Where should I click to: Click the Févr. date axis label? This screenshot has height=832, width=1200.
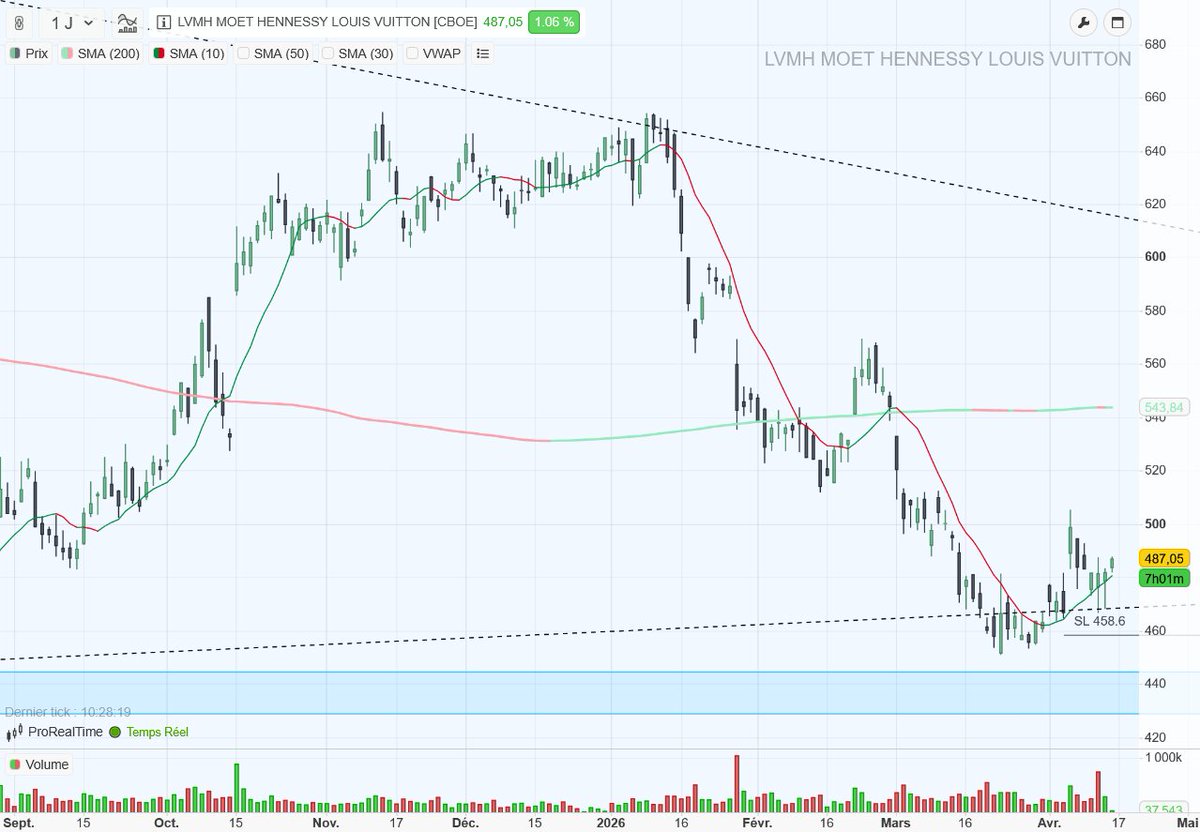[756, 823]
